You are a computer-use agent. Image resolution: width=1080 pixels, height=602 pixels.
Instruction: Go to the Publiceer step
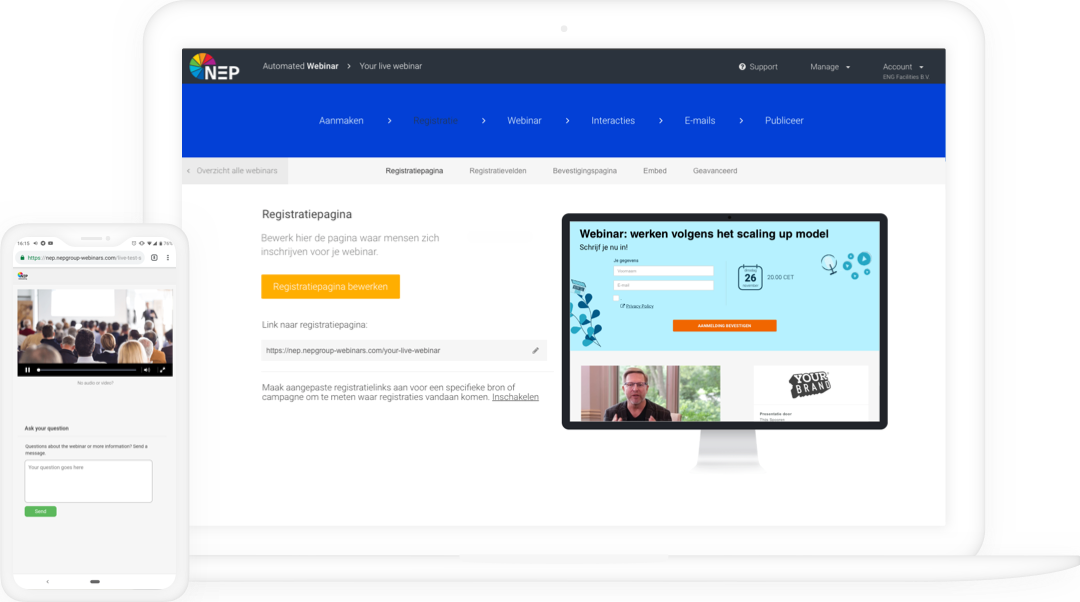[784, 121]
